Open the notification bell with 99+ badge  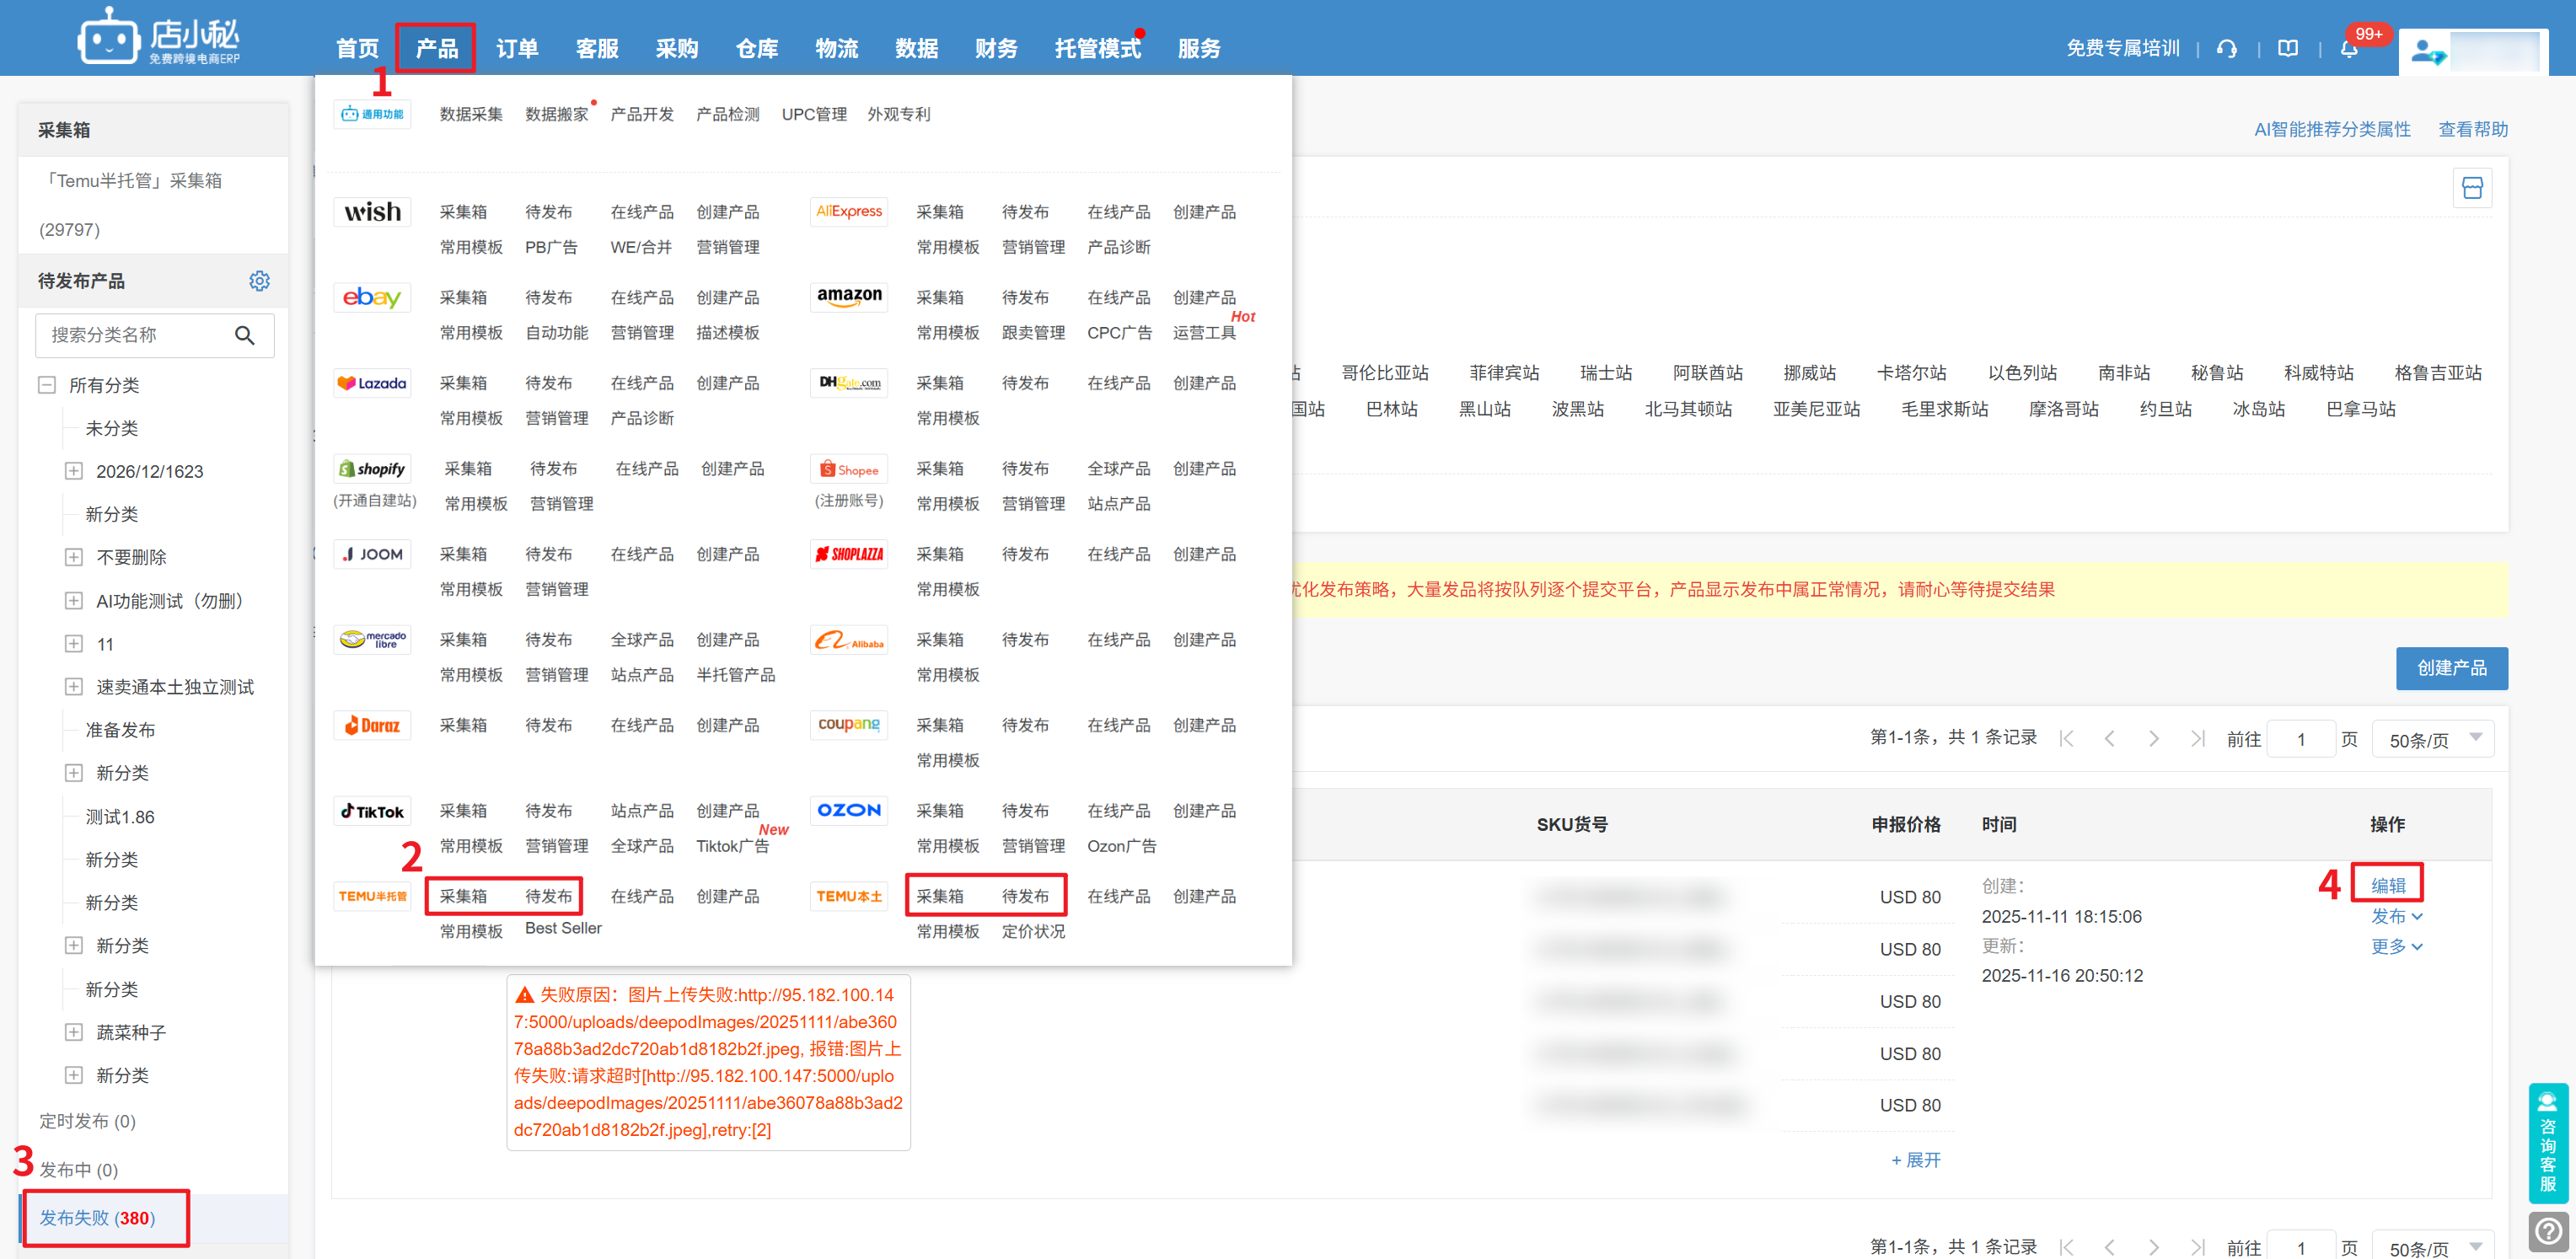2349,48
